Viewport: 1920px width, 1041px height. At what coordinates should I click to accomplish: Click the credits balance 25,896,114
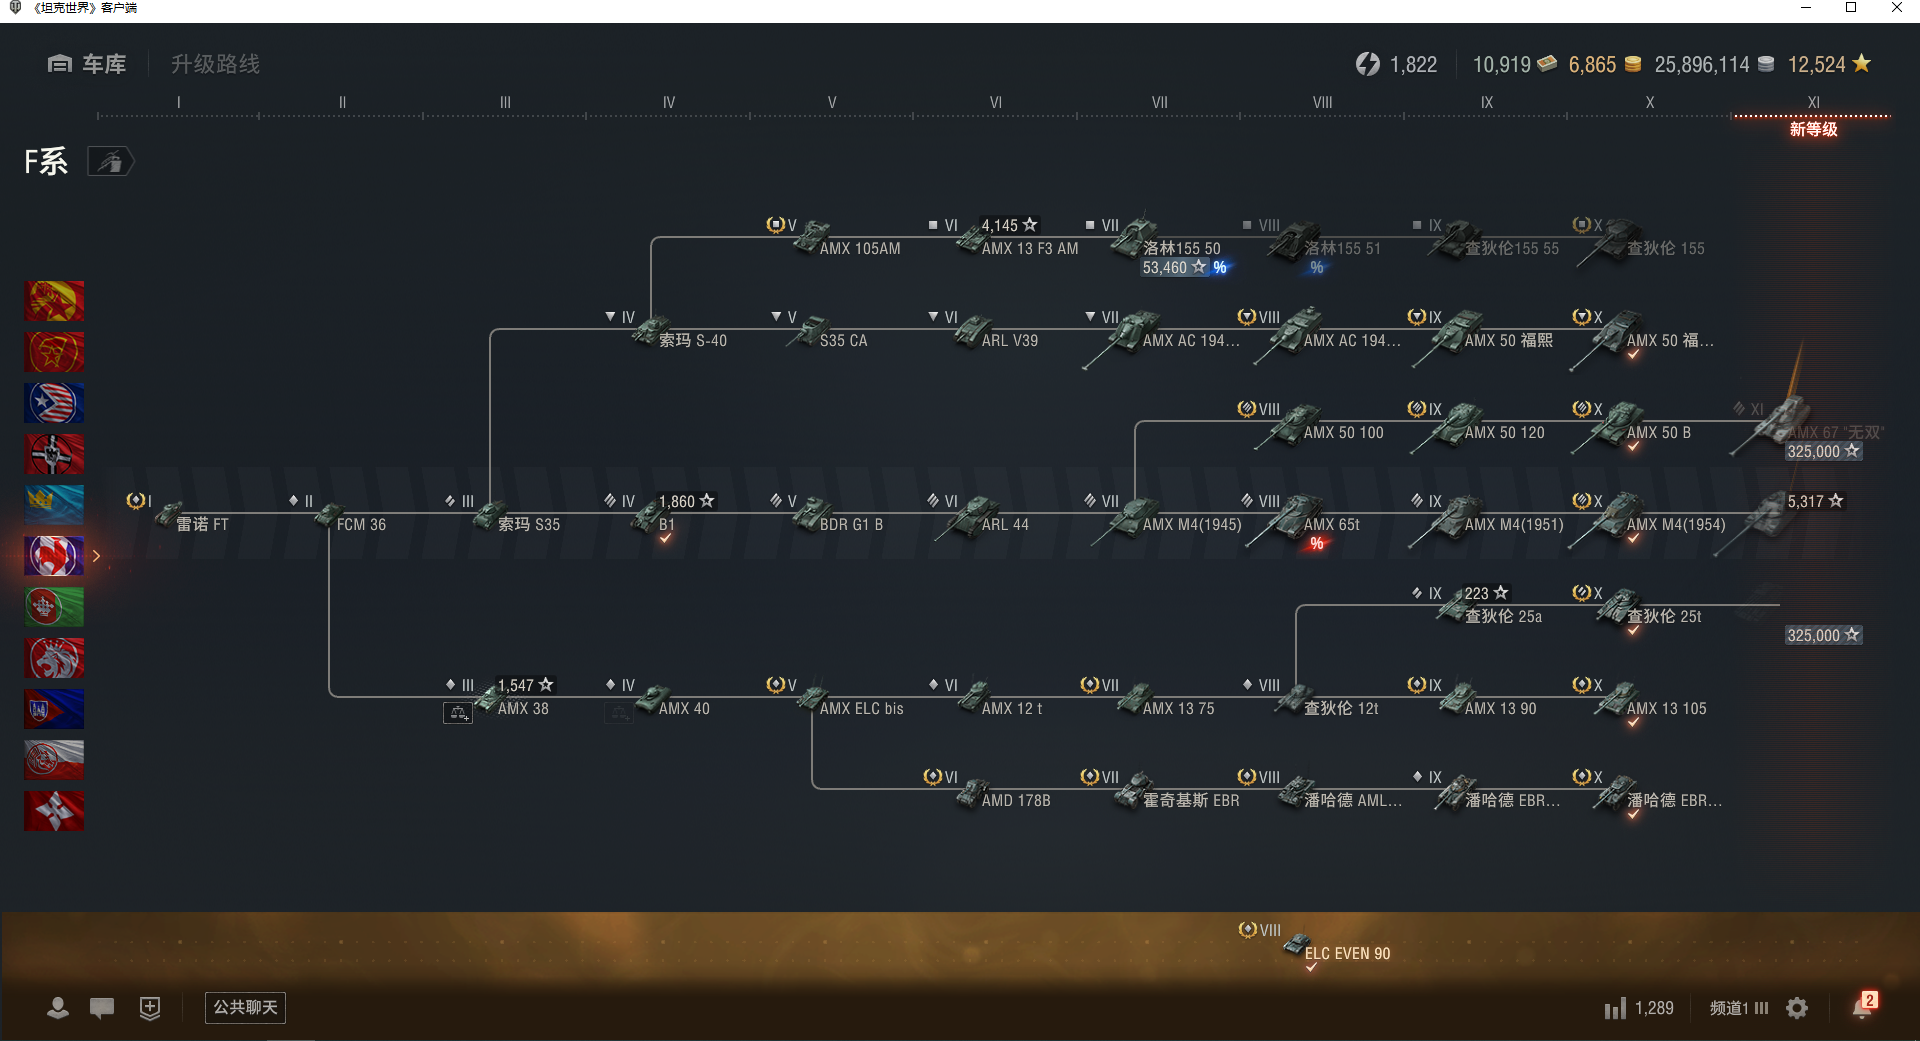pyautogui.click(x=1714, y=64)
